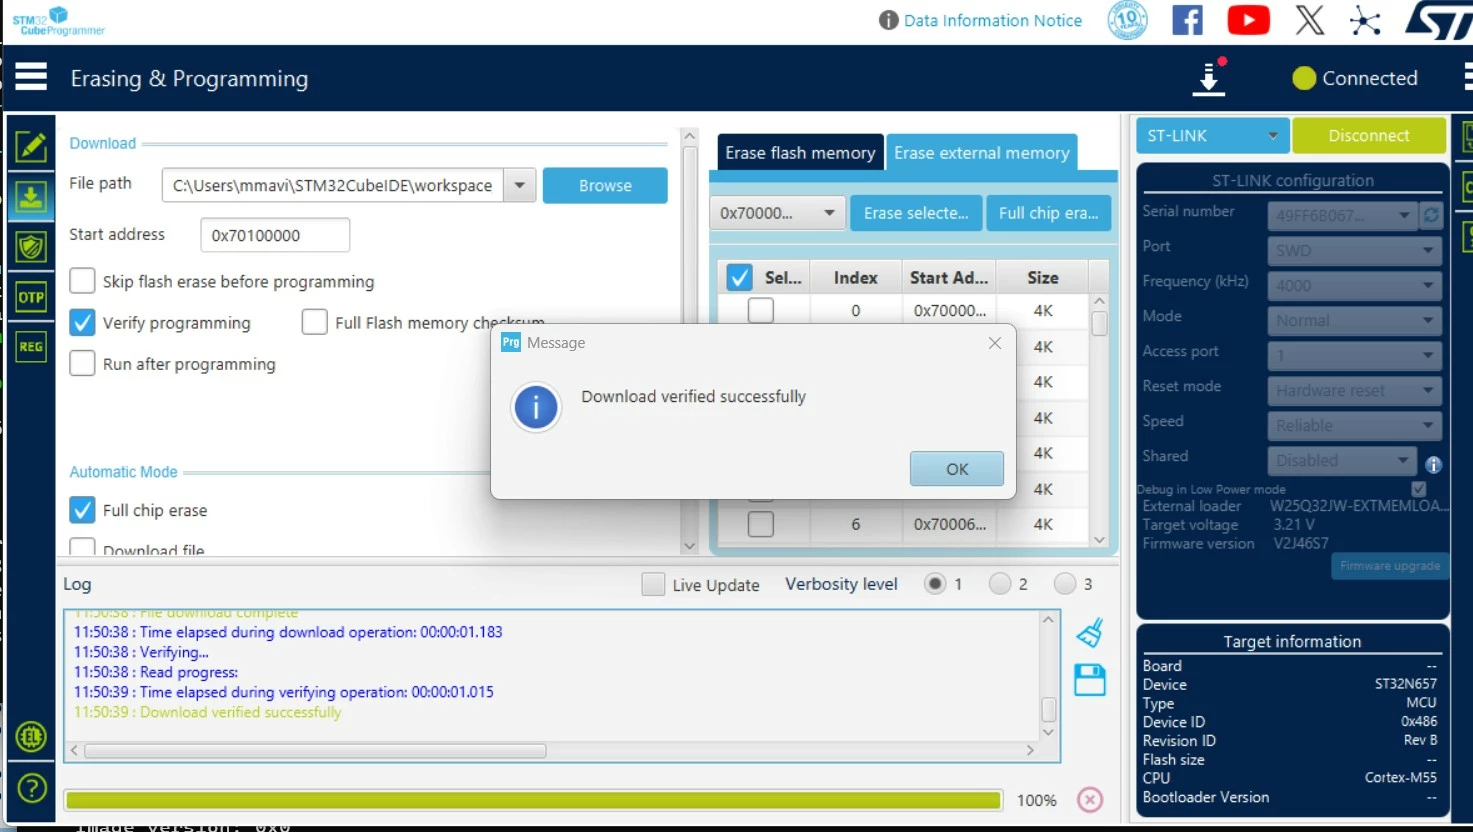Open the Reset mode Hardware reset dropdown
This screenshot has width=1473, height=832.
click(1355, 390)
